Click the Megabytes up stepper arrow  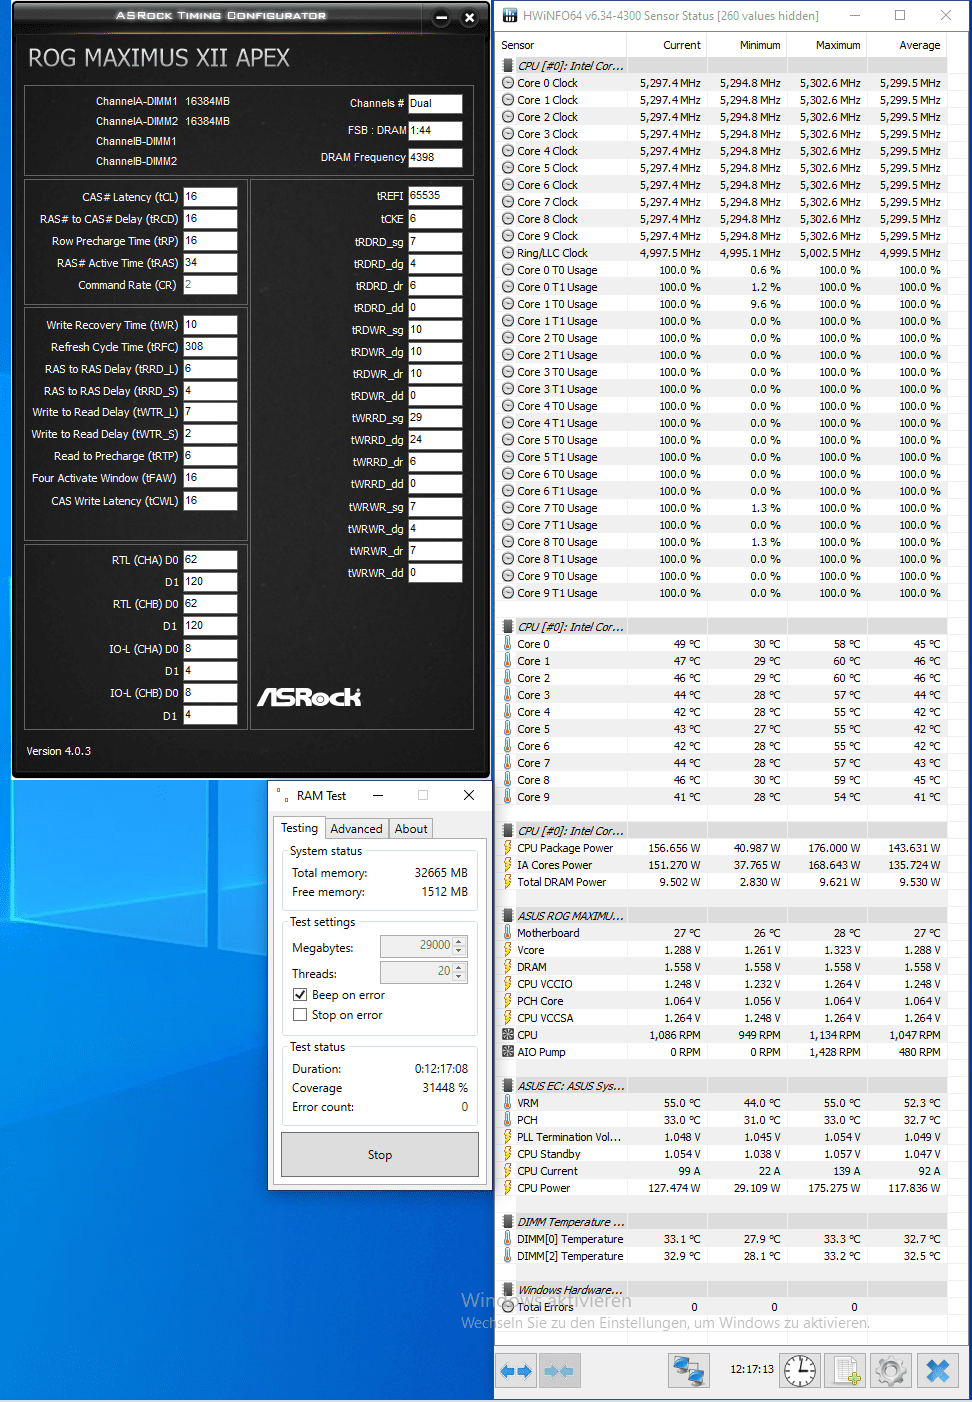coord(459,941)
